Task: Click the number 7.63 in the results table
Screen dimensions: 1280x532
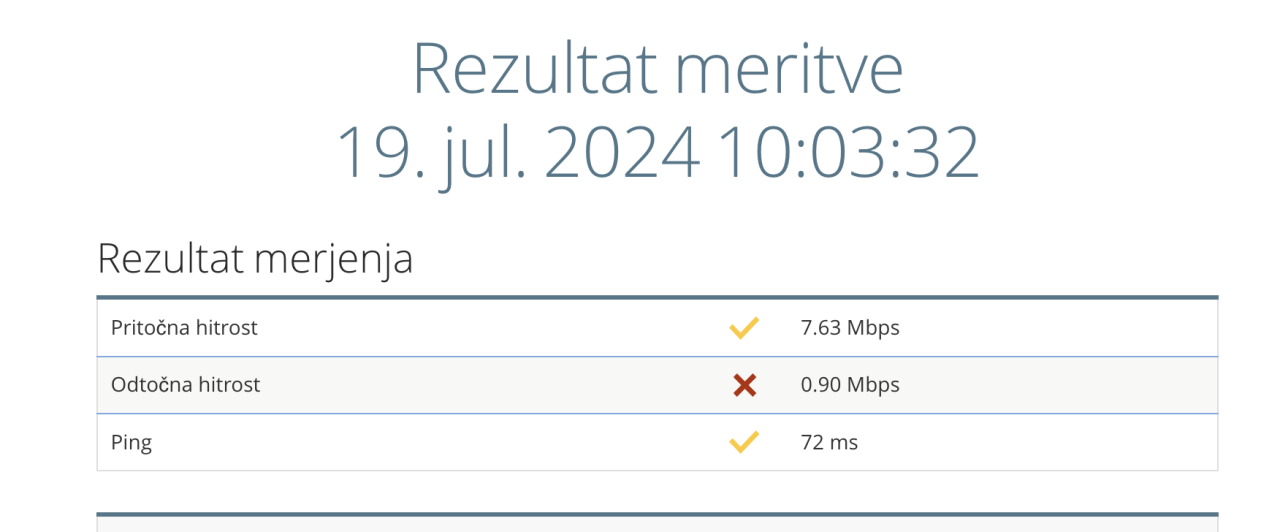Action: (x=821, y=328)
